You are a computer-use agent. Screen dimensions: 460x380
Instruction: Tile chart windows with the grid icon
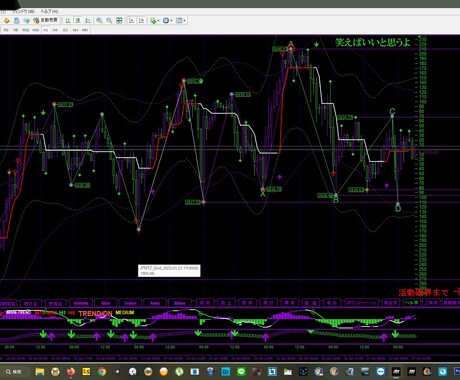pyautogui.click(x=119, y=21)
